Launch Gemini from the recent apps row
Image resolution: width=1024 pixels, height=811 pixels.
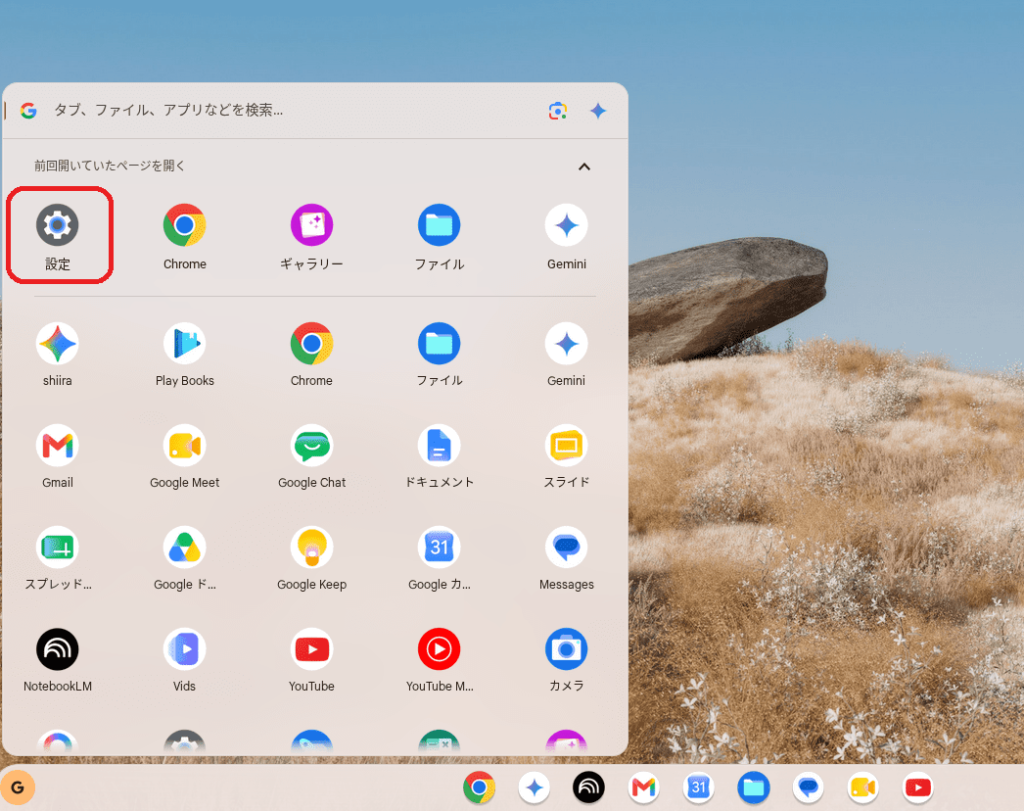point(566,236)
